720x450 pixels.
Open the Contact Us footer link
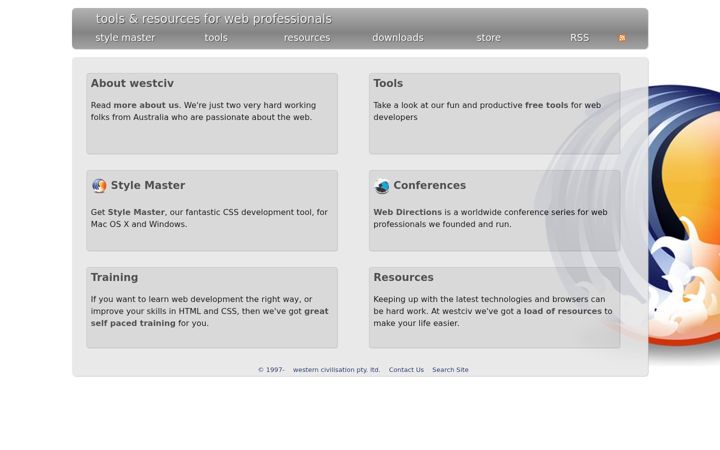click(x=406, y=370)
